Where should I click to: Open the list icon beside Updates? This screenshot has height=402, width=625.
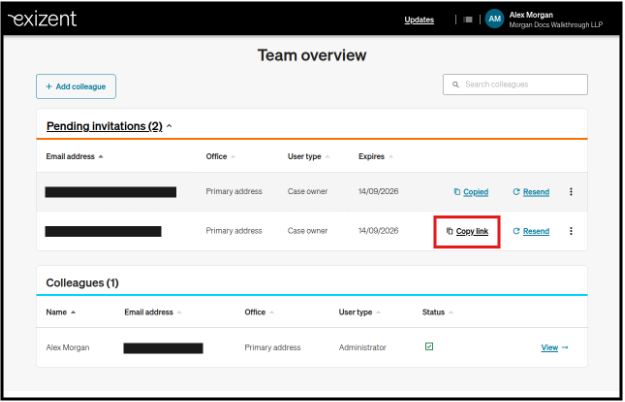coord(468,20)
